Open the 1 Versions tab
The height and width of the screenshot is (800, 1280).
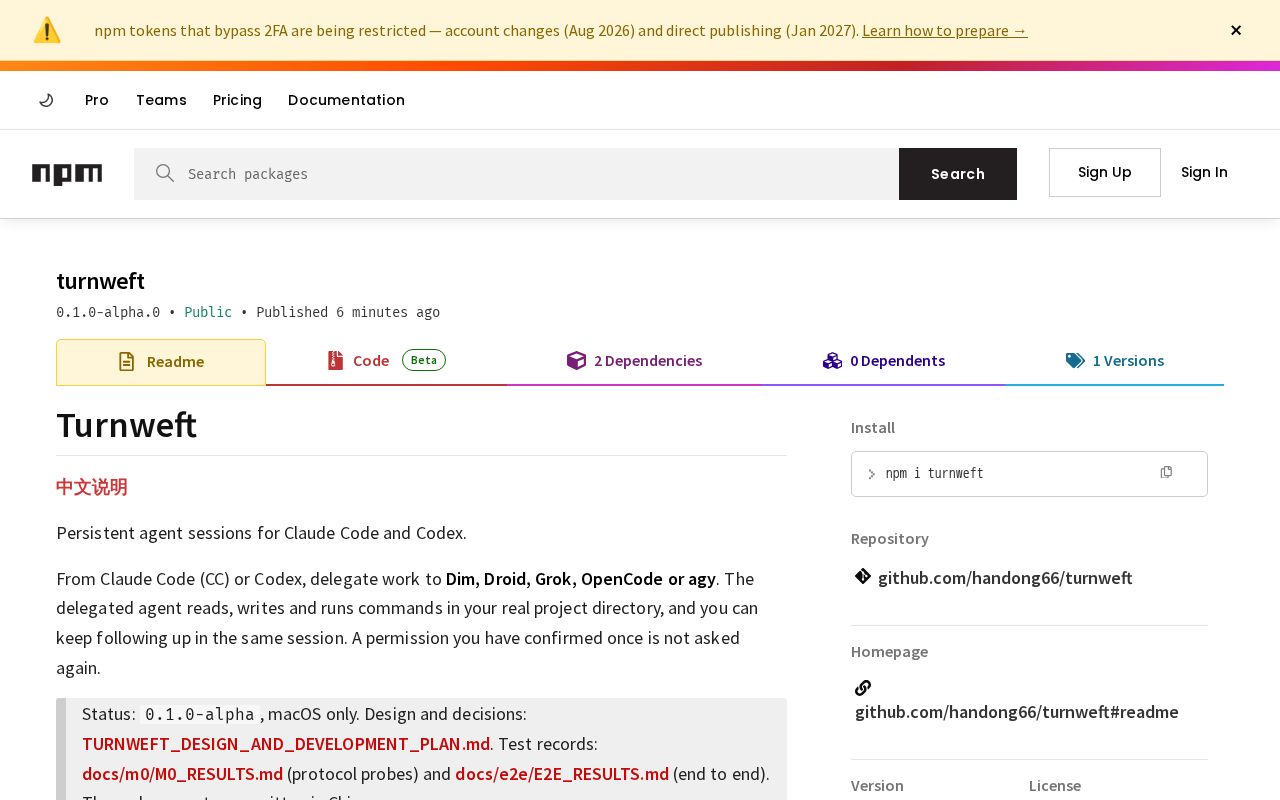click(1115, 361)
